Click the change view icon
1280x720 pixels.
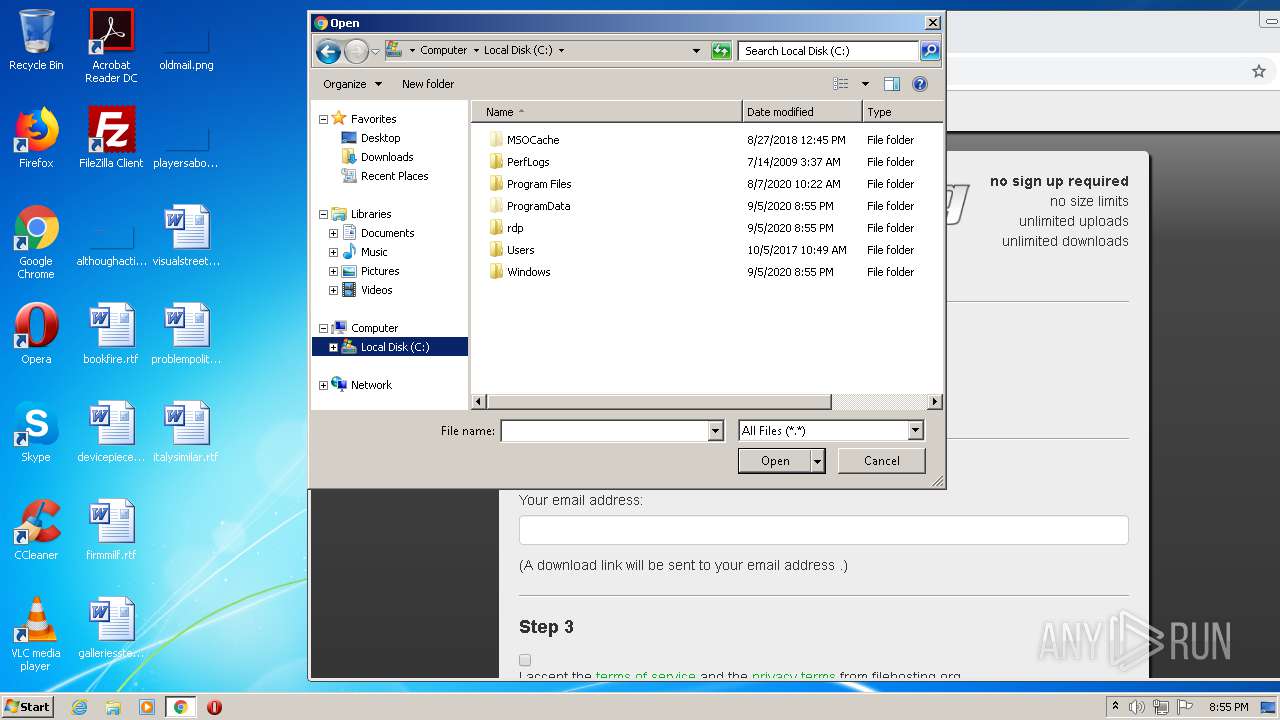click(x=841, y=84)
